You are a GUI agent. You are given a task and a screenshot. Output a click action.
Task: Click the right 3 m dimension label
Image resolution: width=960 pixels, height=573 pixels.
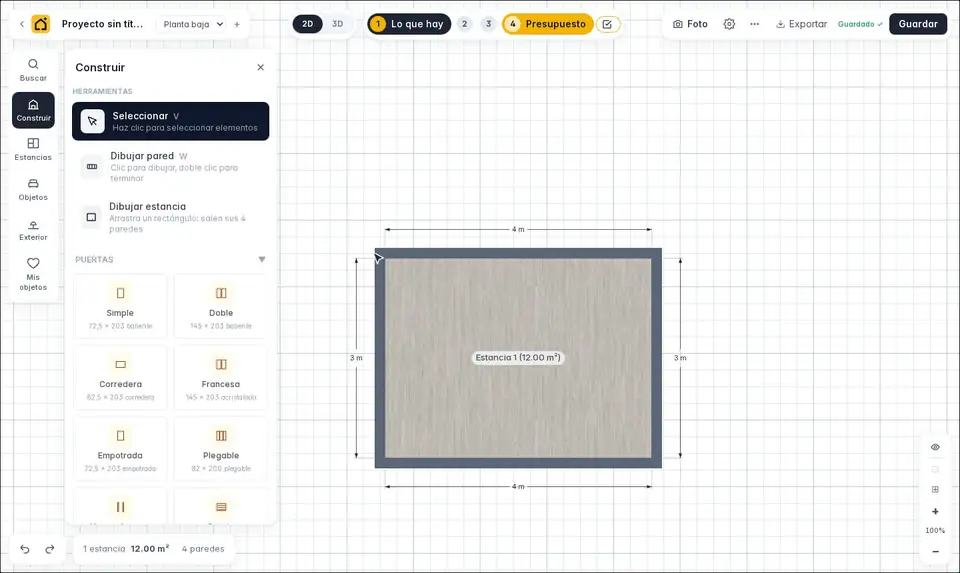click(680, 358)
